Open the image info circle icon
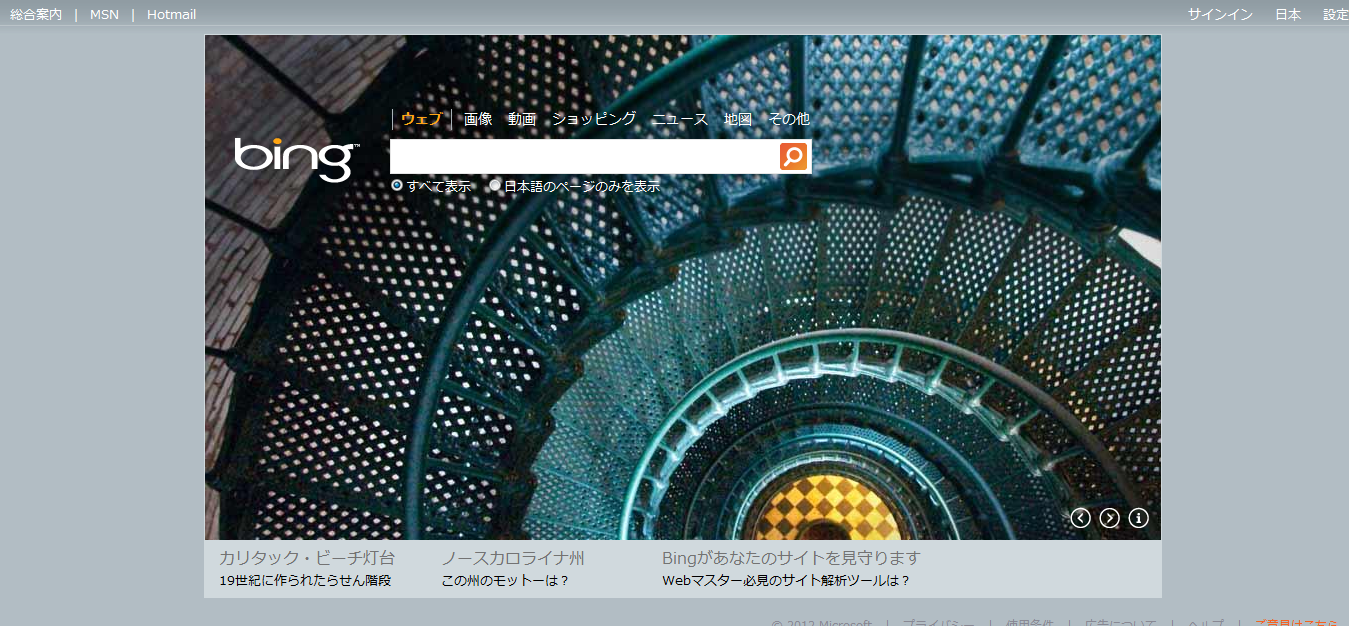Screen dimensions: 1349x626 point(1138,518)
